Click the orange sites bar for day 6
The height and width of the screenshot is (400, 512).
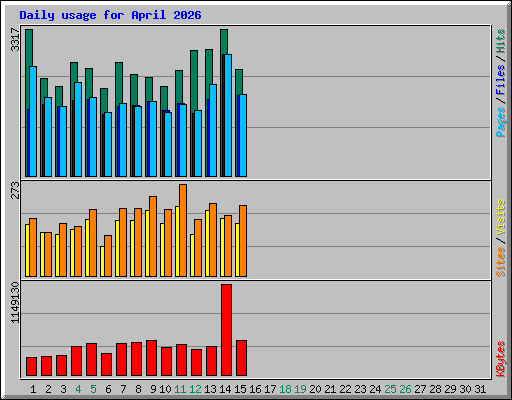[108, 256]
